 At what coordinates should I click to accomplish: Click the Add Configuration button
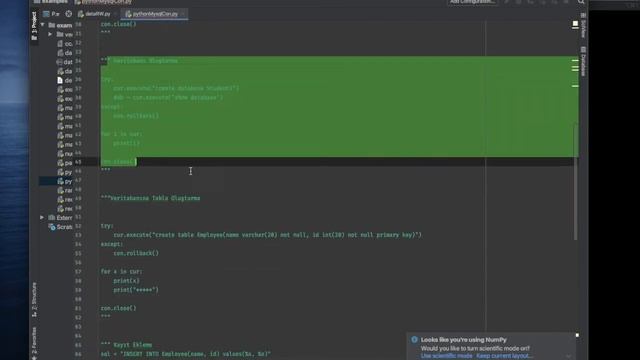coord(472,2)
